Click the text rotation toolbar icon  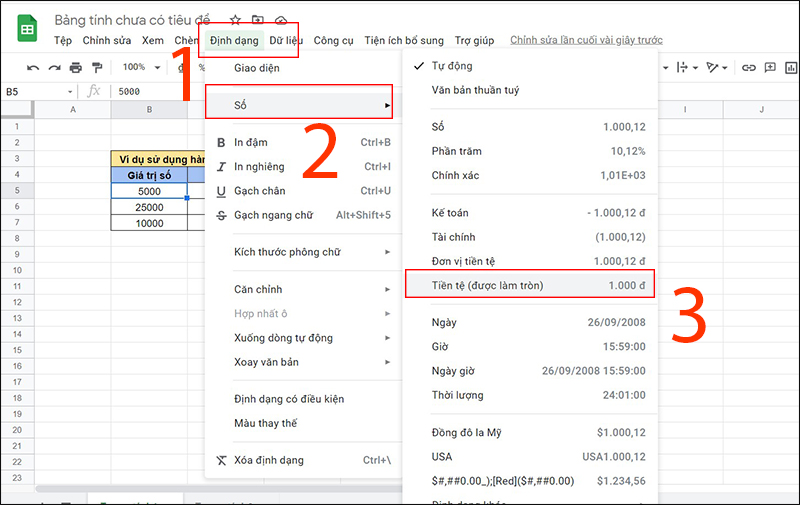(712, 67)
